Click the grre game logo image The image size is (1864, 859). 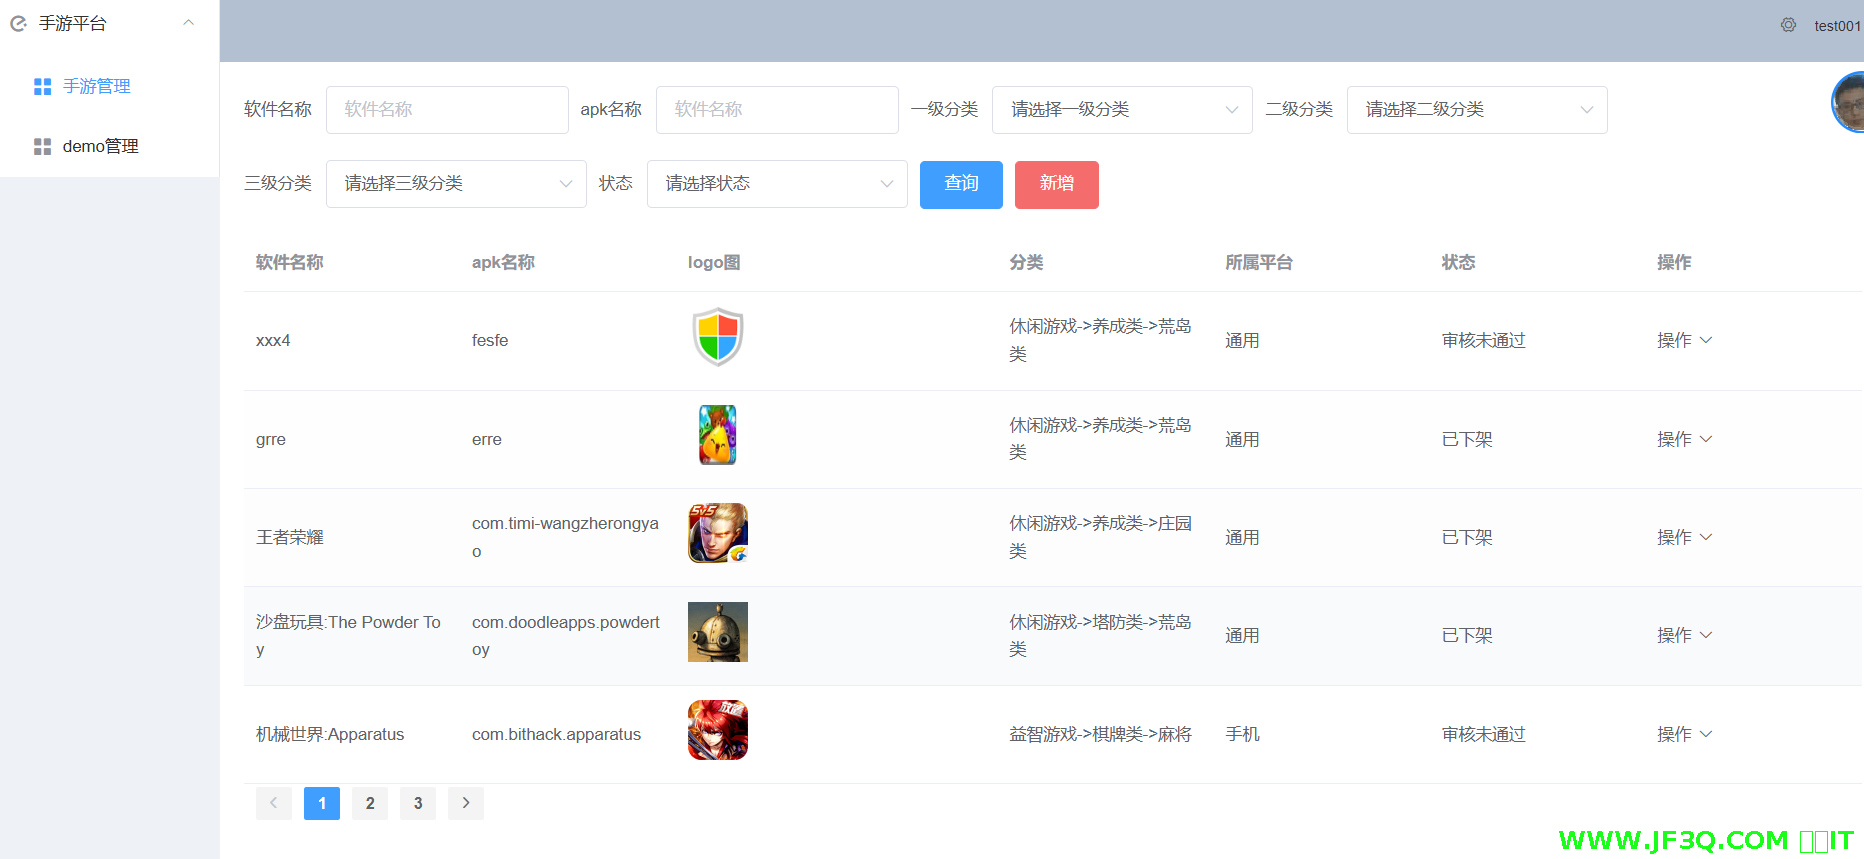[717, 435]
